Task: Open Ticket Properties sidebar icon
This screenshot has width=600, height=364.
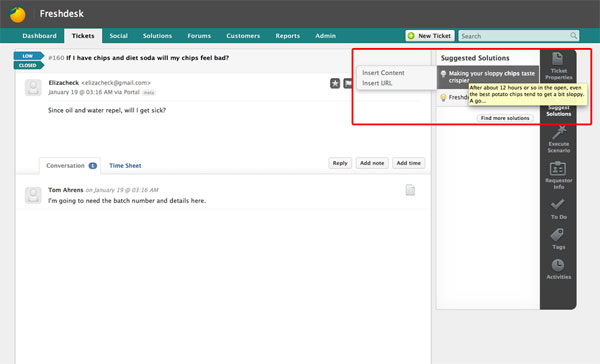Action: tap(558, 66)
